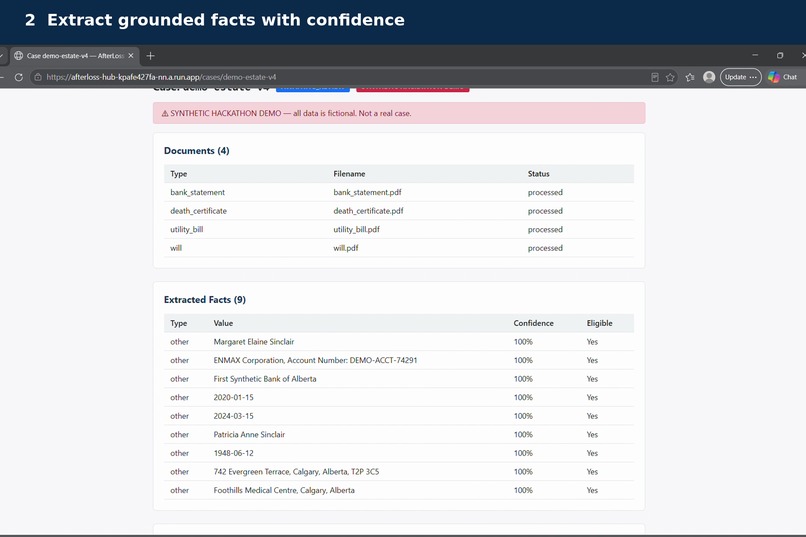Image resolution: width=806 pixels, height=537 pixels.
Task: Click 100% confidence for Foothills Medical Centre
Action: point(523,490)
